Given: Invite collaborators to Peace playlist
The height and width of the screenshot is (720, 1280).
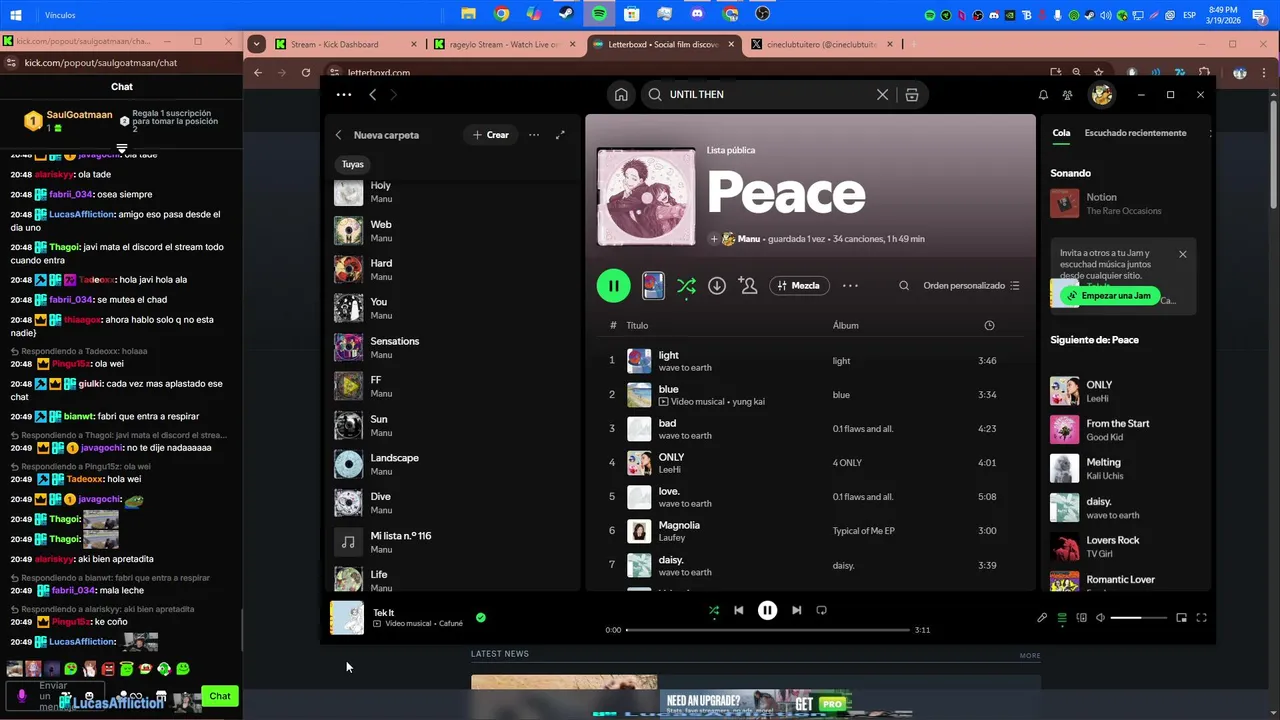Looking at the screenshot, I should (748, 286).
